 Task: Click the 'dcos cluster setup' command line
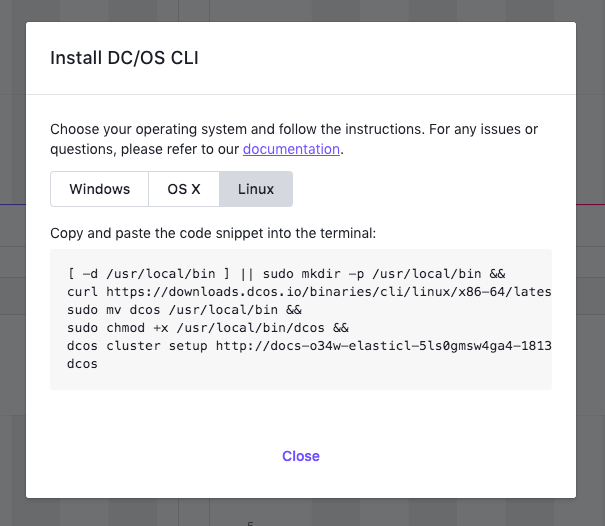pos(309,346)
